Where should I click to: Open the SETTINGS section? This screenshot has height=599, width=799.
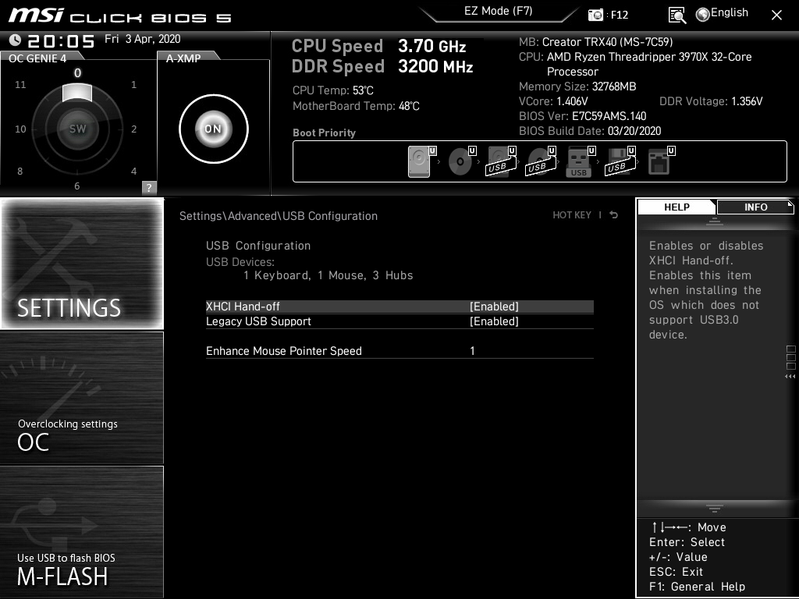click(82, 263)
